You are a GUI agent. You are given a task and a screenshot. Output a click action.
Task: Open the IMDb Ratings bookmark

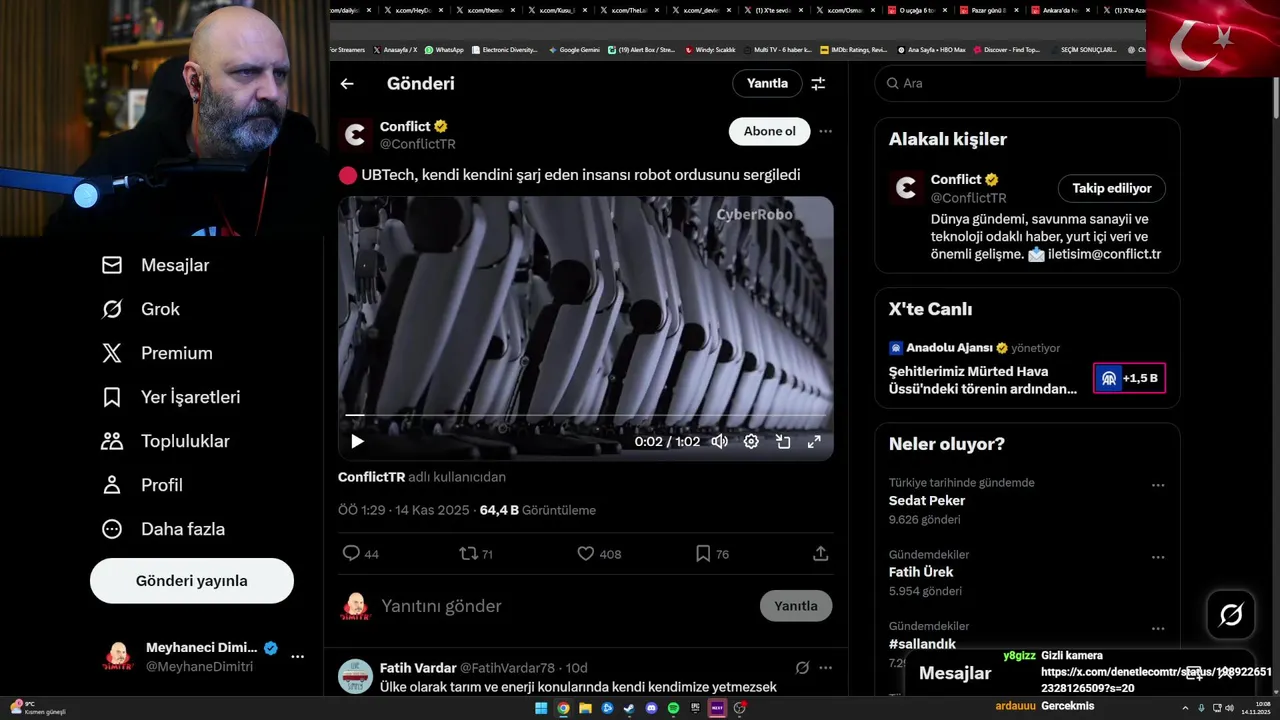click(x=853, y=49)
